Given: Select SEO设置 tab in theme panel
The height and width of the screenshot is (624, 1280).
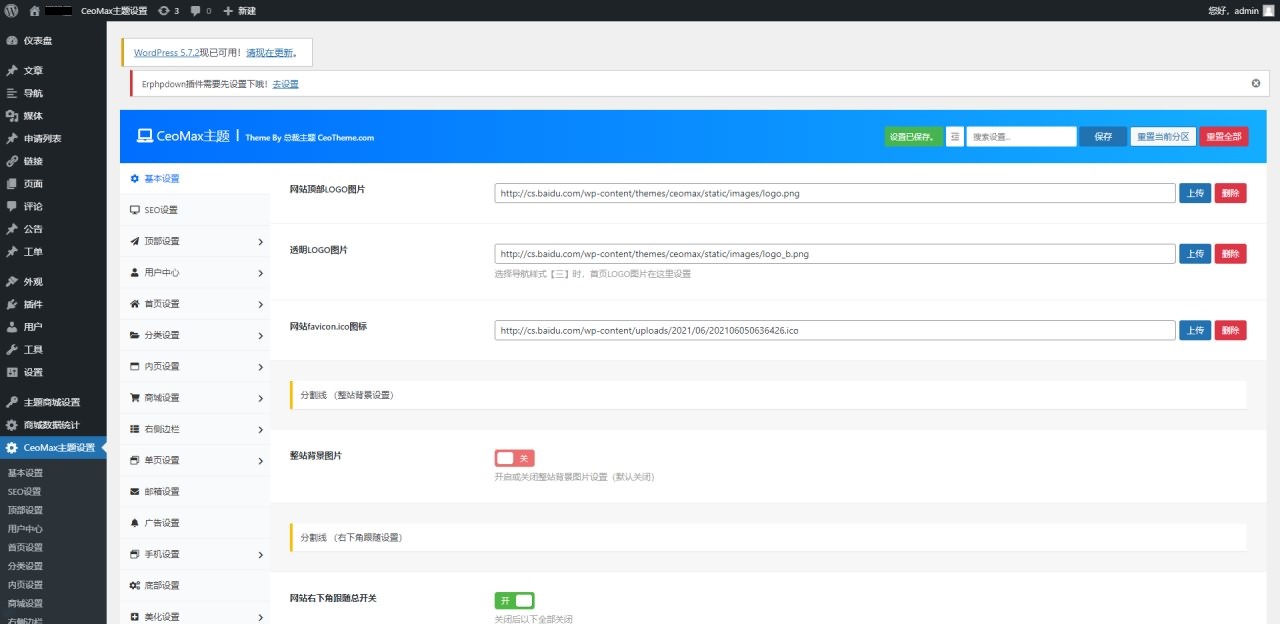Looking at the screenshot, I should coord(195,210).
